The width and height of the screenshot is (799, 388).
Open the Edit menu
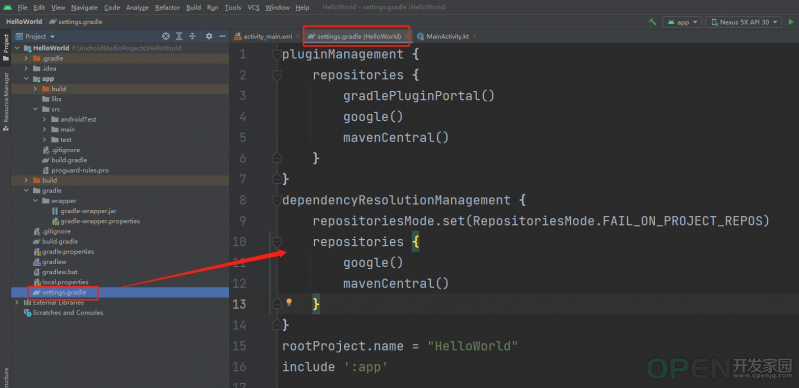click(x=39, y=8)
